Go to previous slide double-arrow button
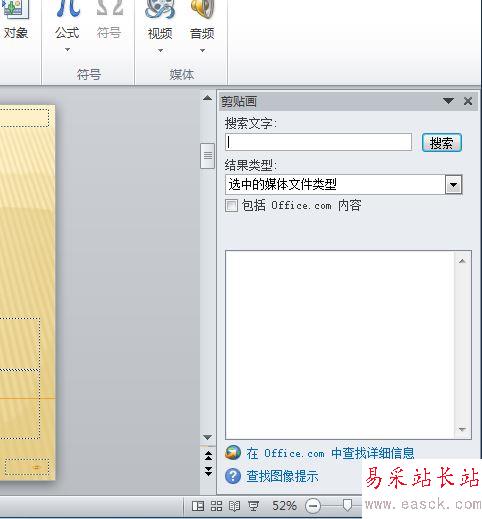Viewport: 482px width, 519px height. (208, 455)
